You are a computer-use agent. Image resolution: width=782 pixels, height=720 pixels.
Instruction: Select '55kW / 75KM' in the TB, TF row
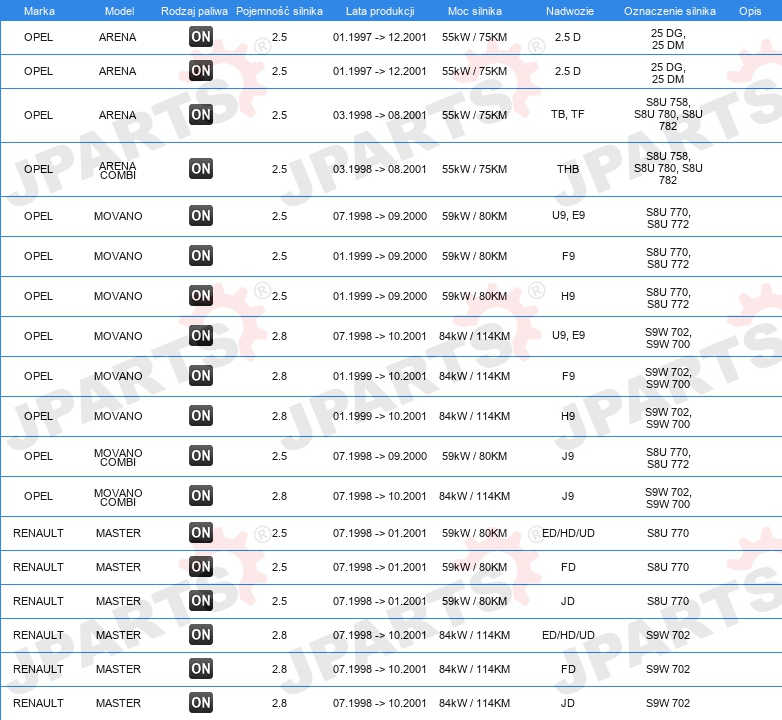click(474, 115)
